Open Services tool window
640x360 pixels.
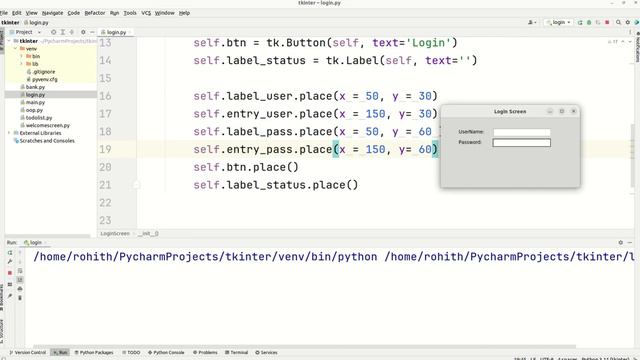[266, 352]
